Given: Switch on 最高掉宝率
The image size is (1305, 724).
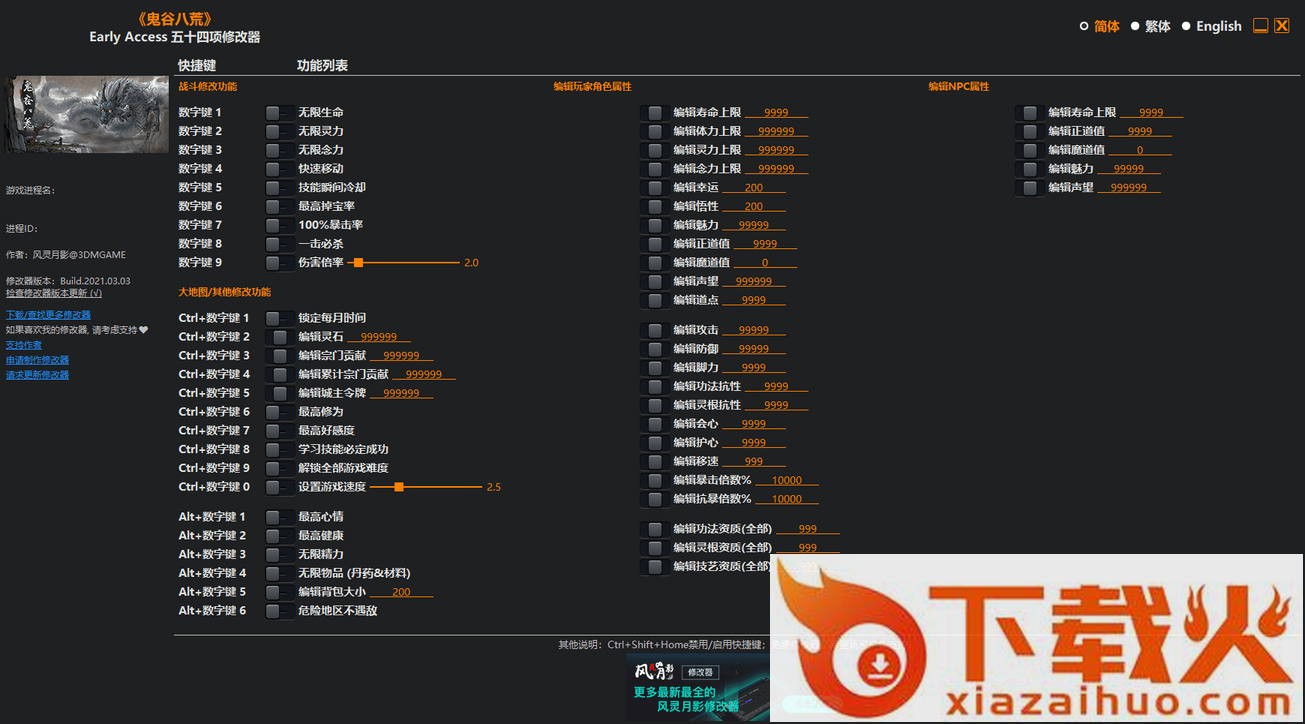Looking at the screenshot, I should tap(280, 207).
